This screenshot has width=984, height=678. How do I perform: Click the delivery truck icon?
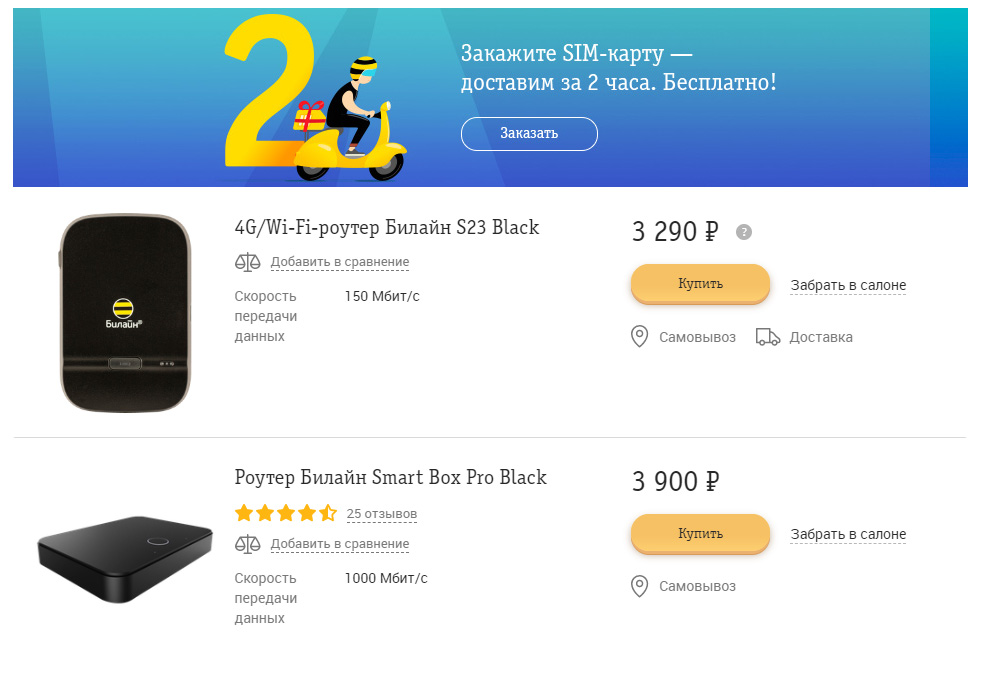tap(768, 337)
